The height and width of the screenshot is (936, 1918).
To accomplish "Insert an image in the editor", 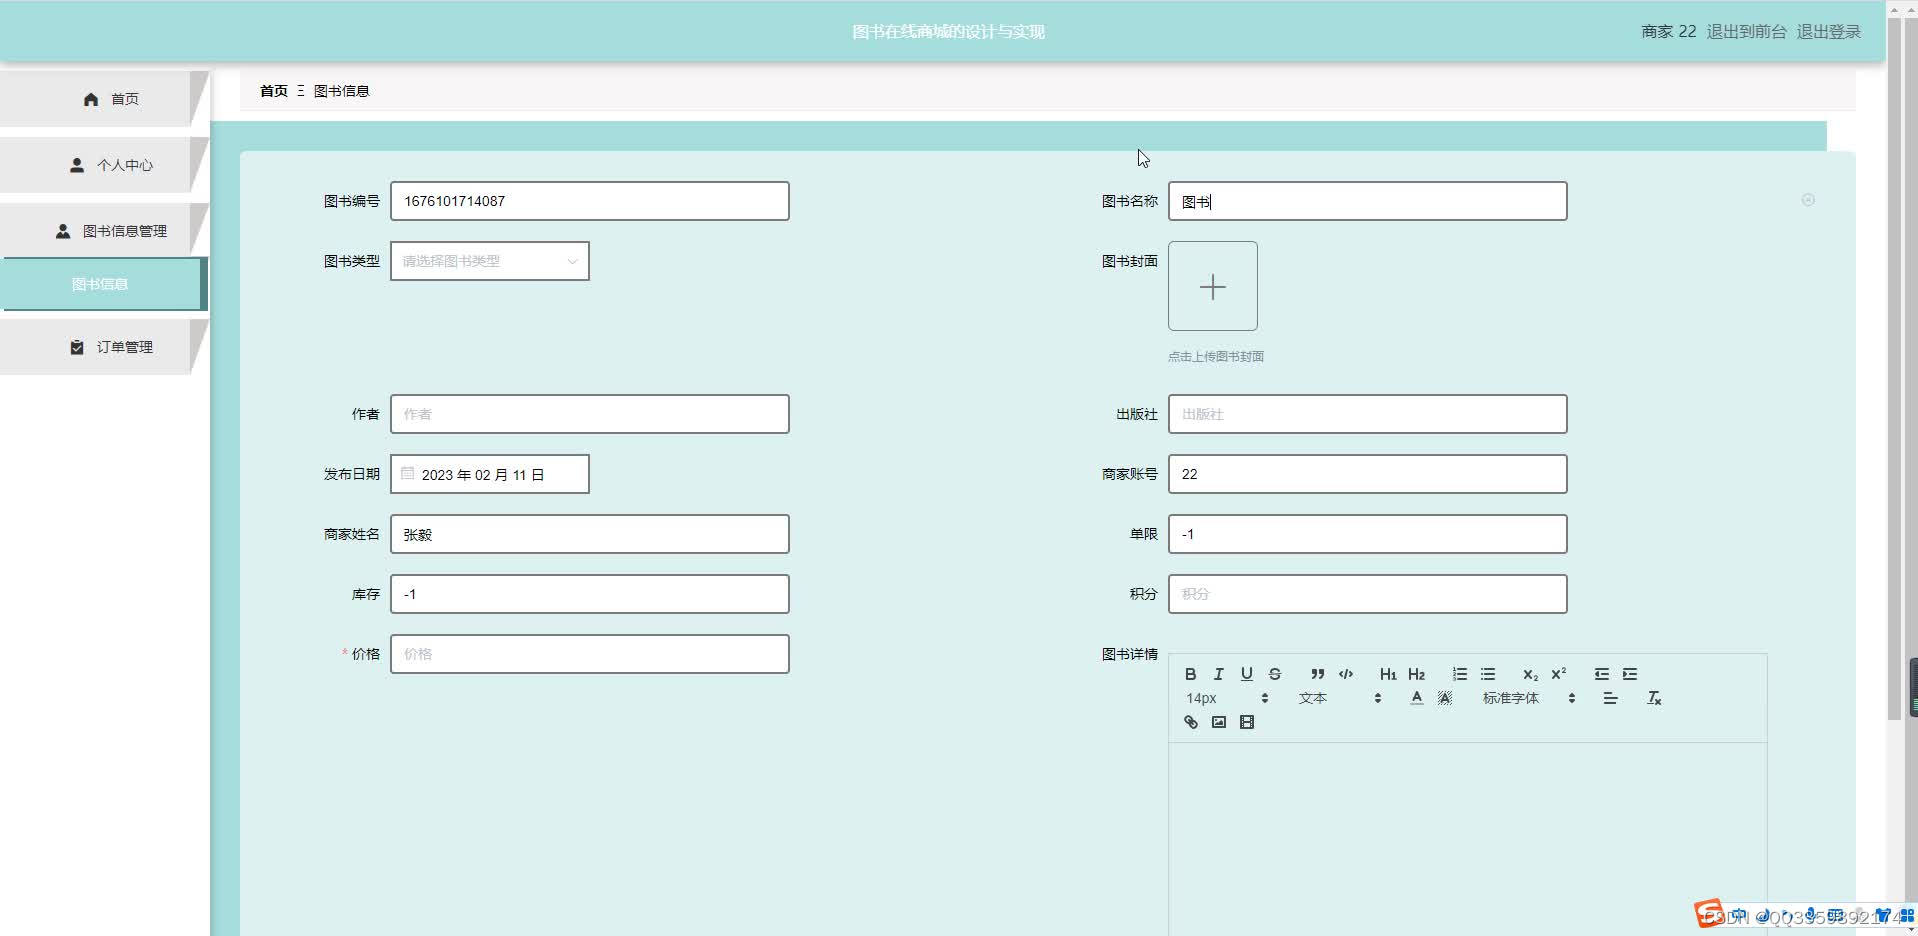I will pyautogui.click(x=1218, y=722).
